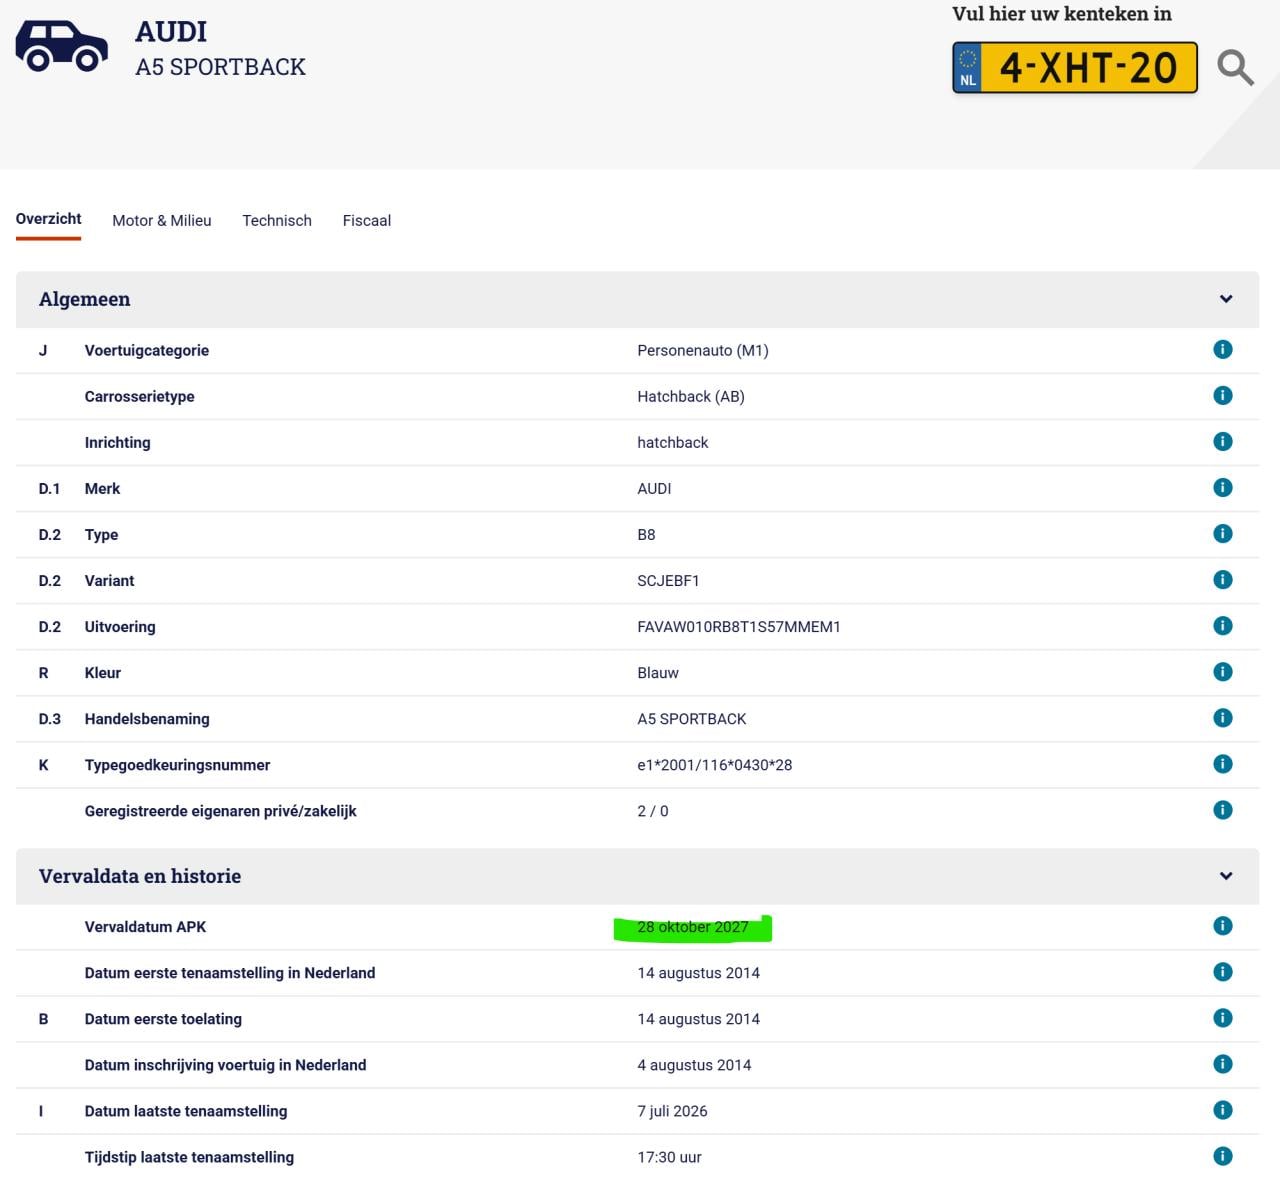Click the owners value 2 / 0

[x=653, y=811]
